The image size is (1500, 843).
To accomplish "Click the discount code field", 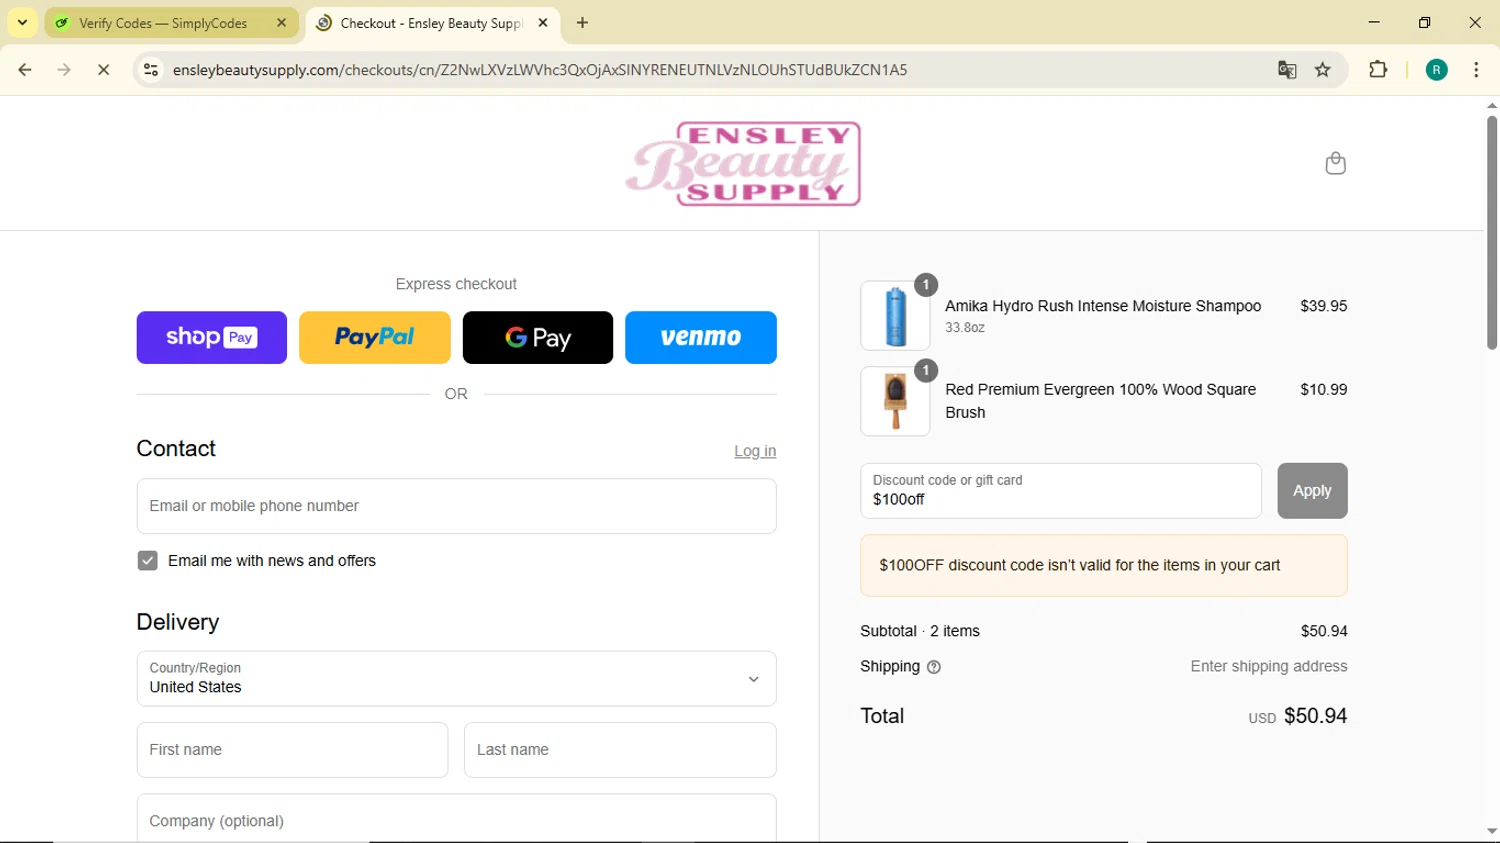I will (x=1061, y=491).
